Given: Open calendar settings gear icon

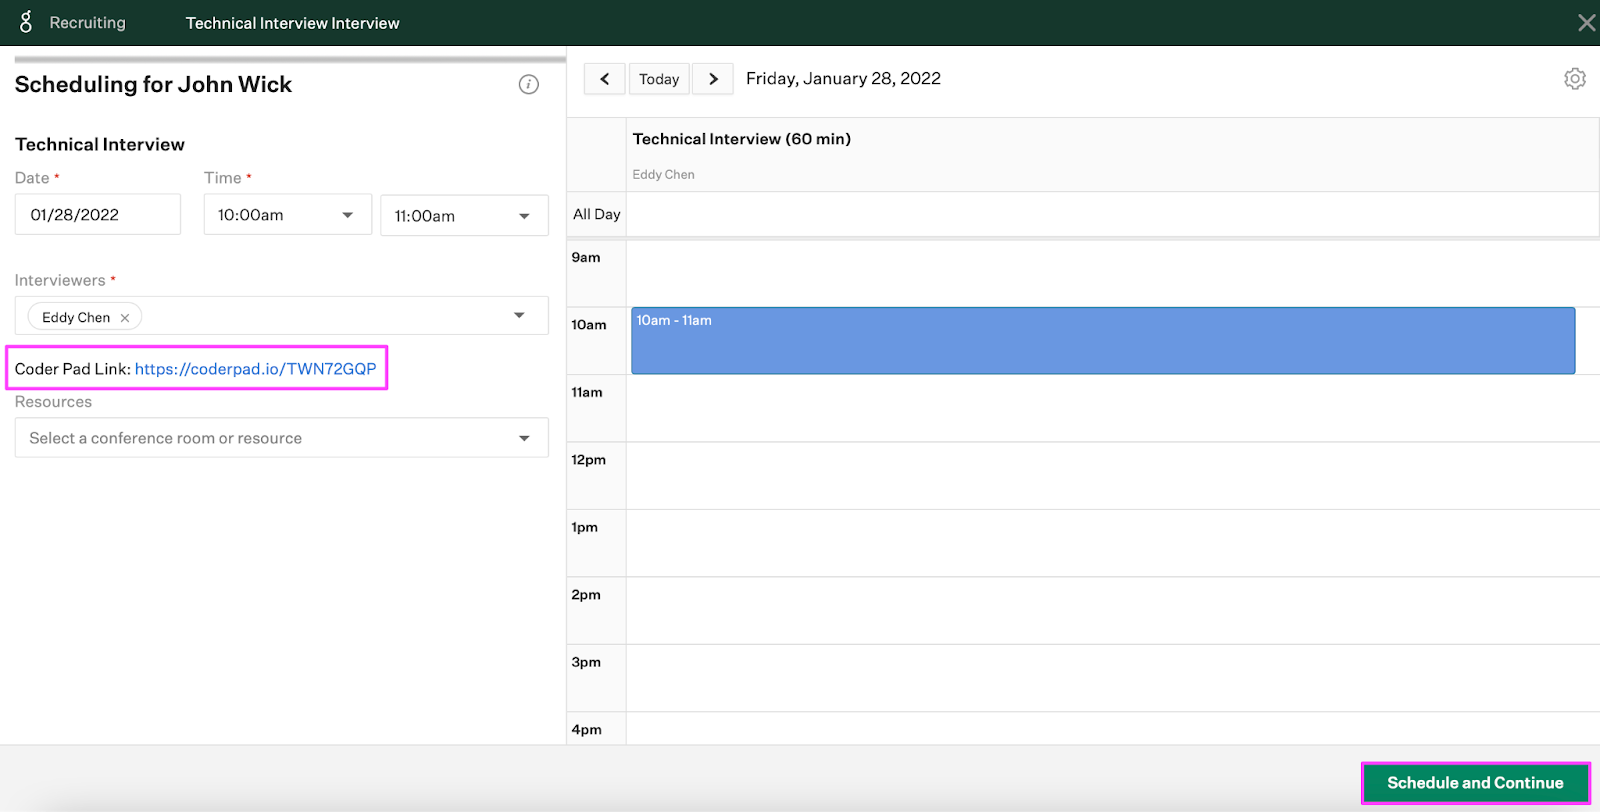Looking at the screenshot, I should (1575, 79).
